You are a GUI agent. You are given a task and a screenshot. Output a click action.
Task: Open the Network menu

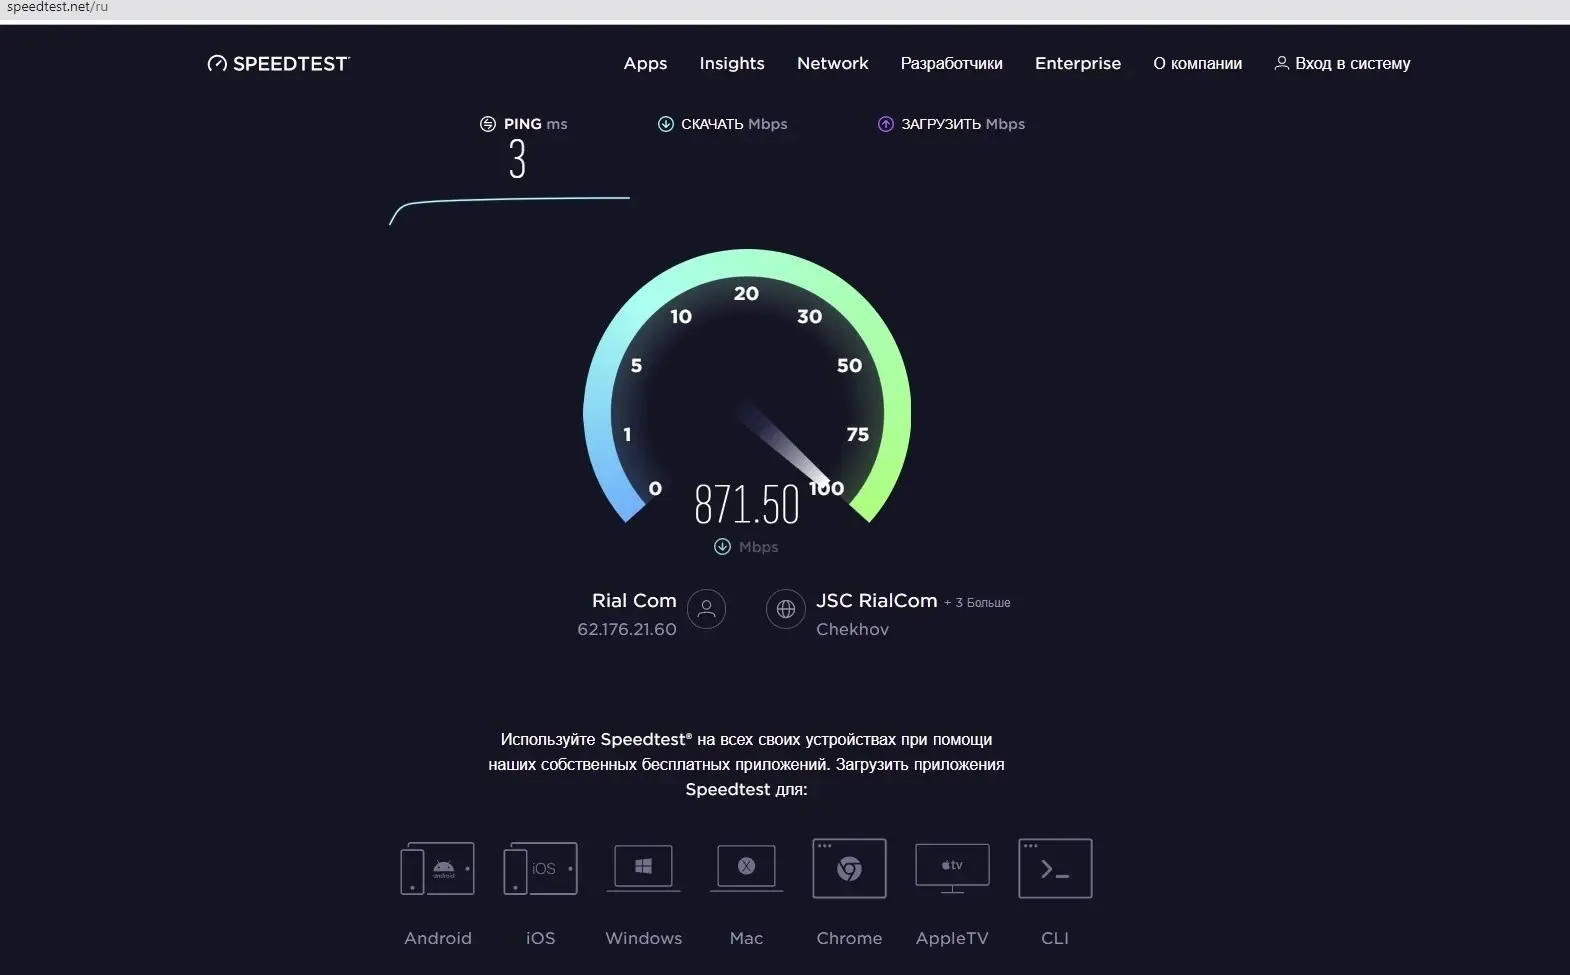tap(833, 63)
